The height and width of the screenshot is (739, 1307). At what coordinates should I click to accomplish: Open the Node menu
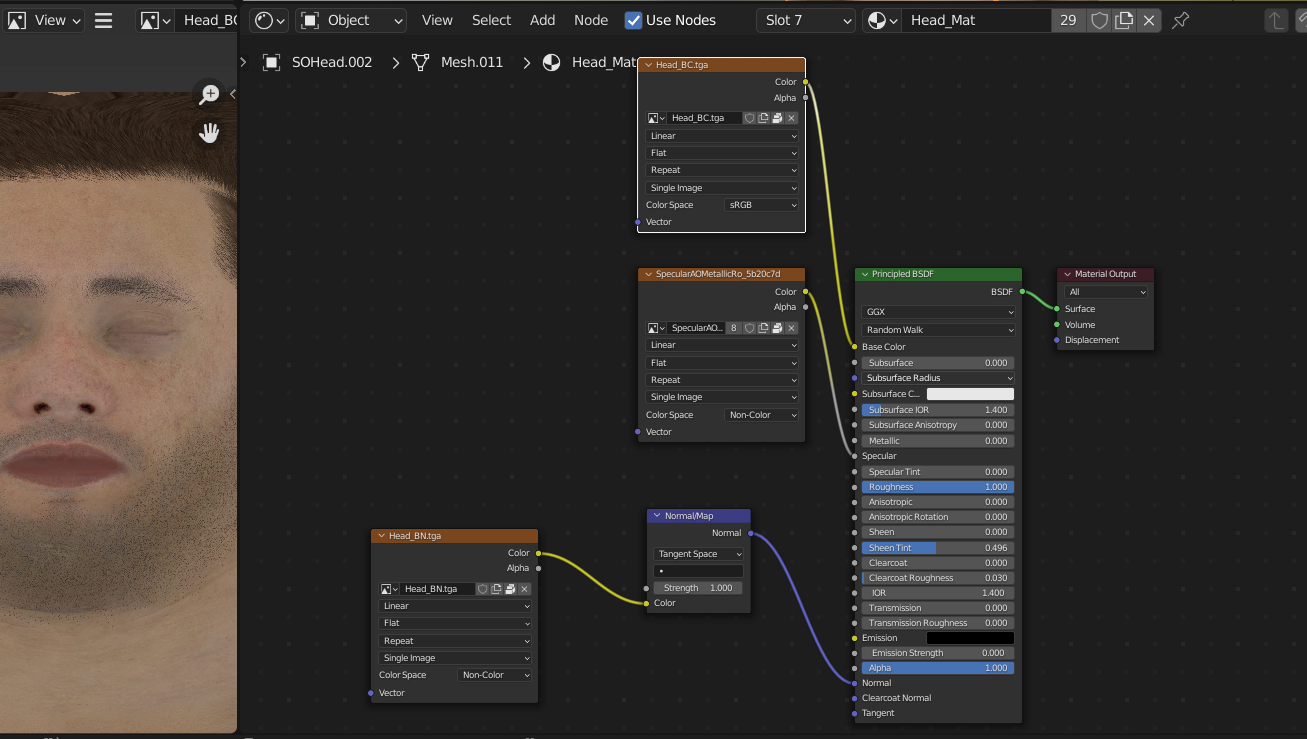tap(591, 20)
